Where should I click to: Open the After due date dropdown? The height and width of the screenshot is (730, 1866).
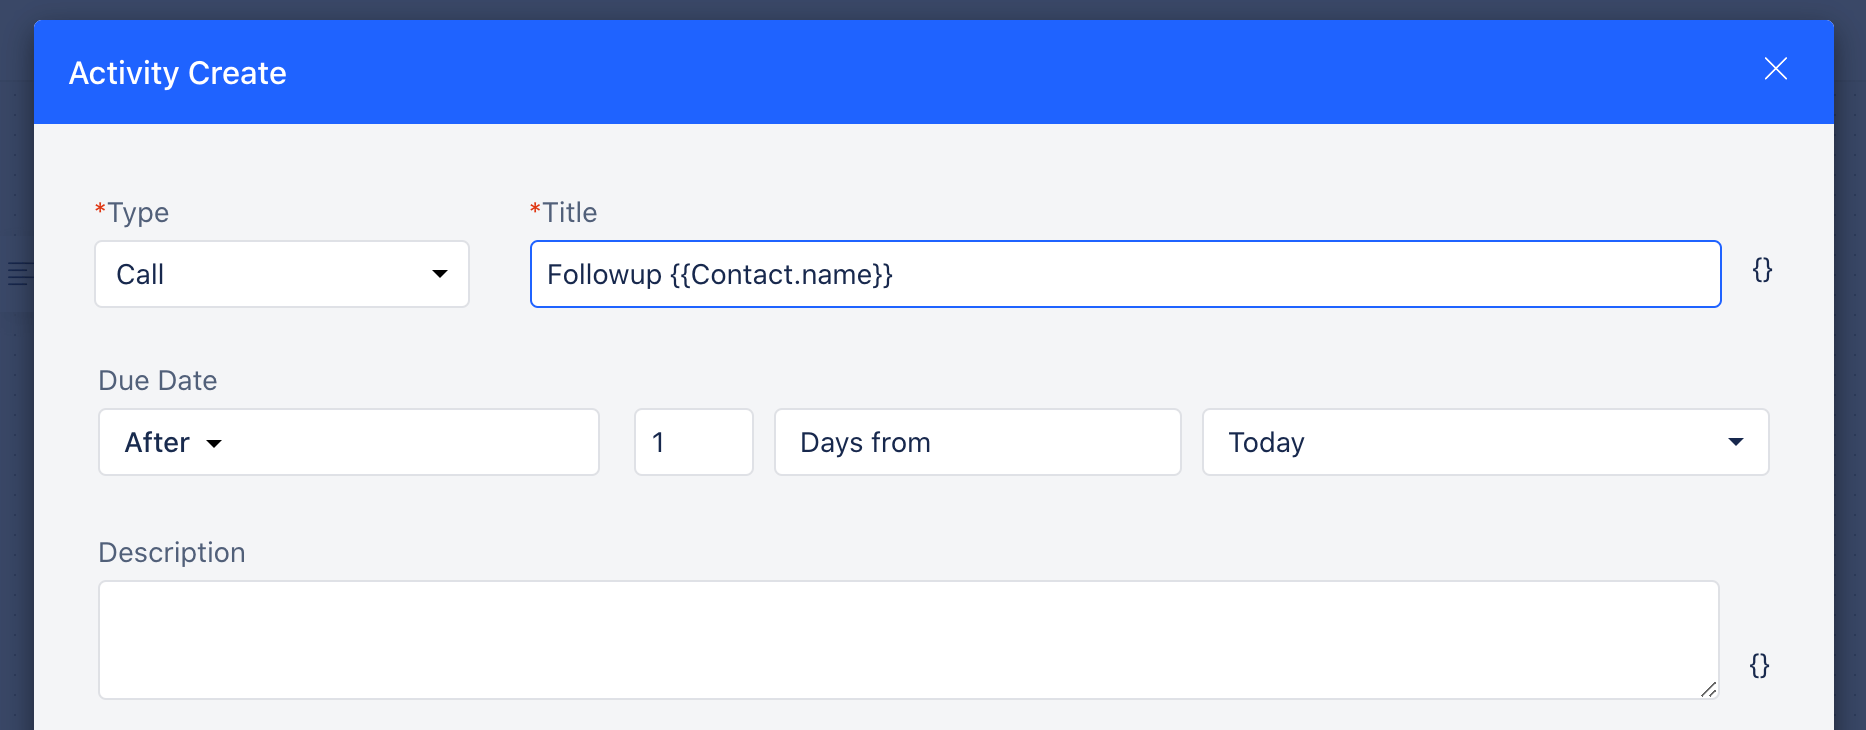[x=349, y=442]
